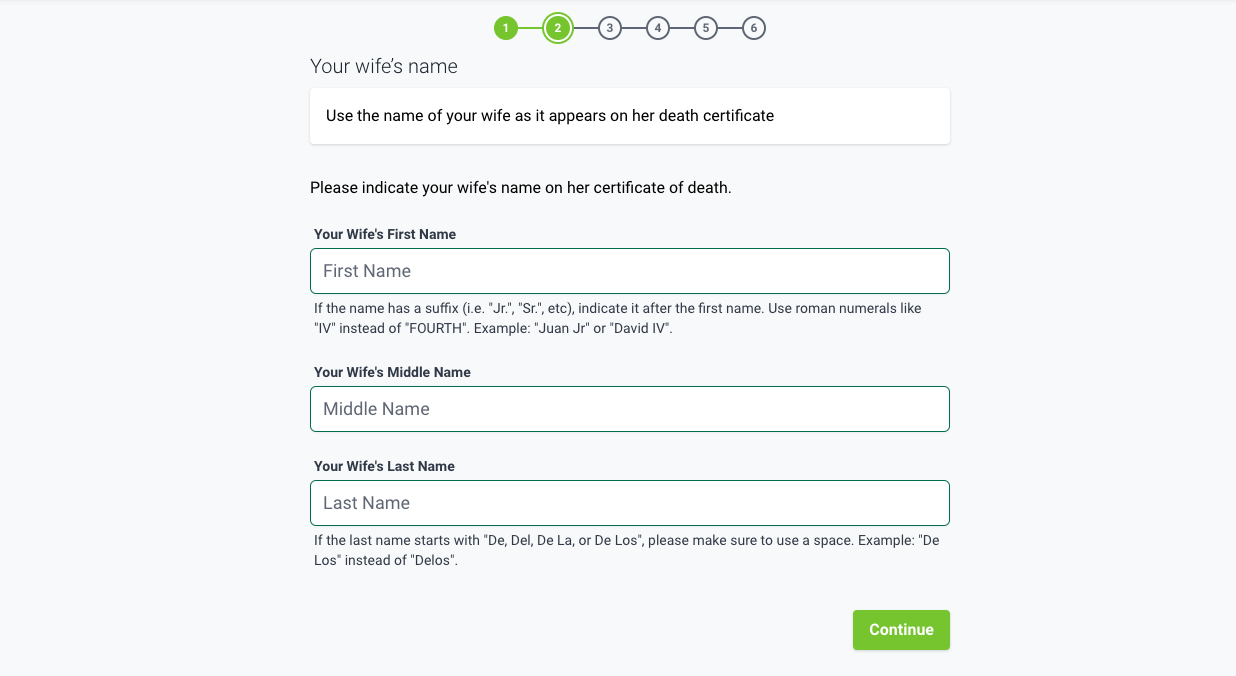Focus the wife's First Name field

(629, 271)
